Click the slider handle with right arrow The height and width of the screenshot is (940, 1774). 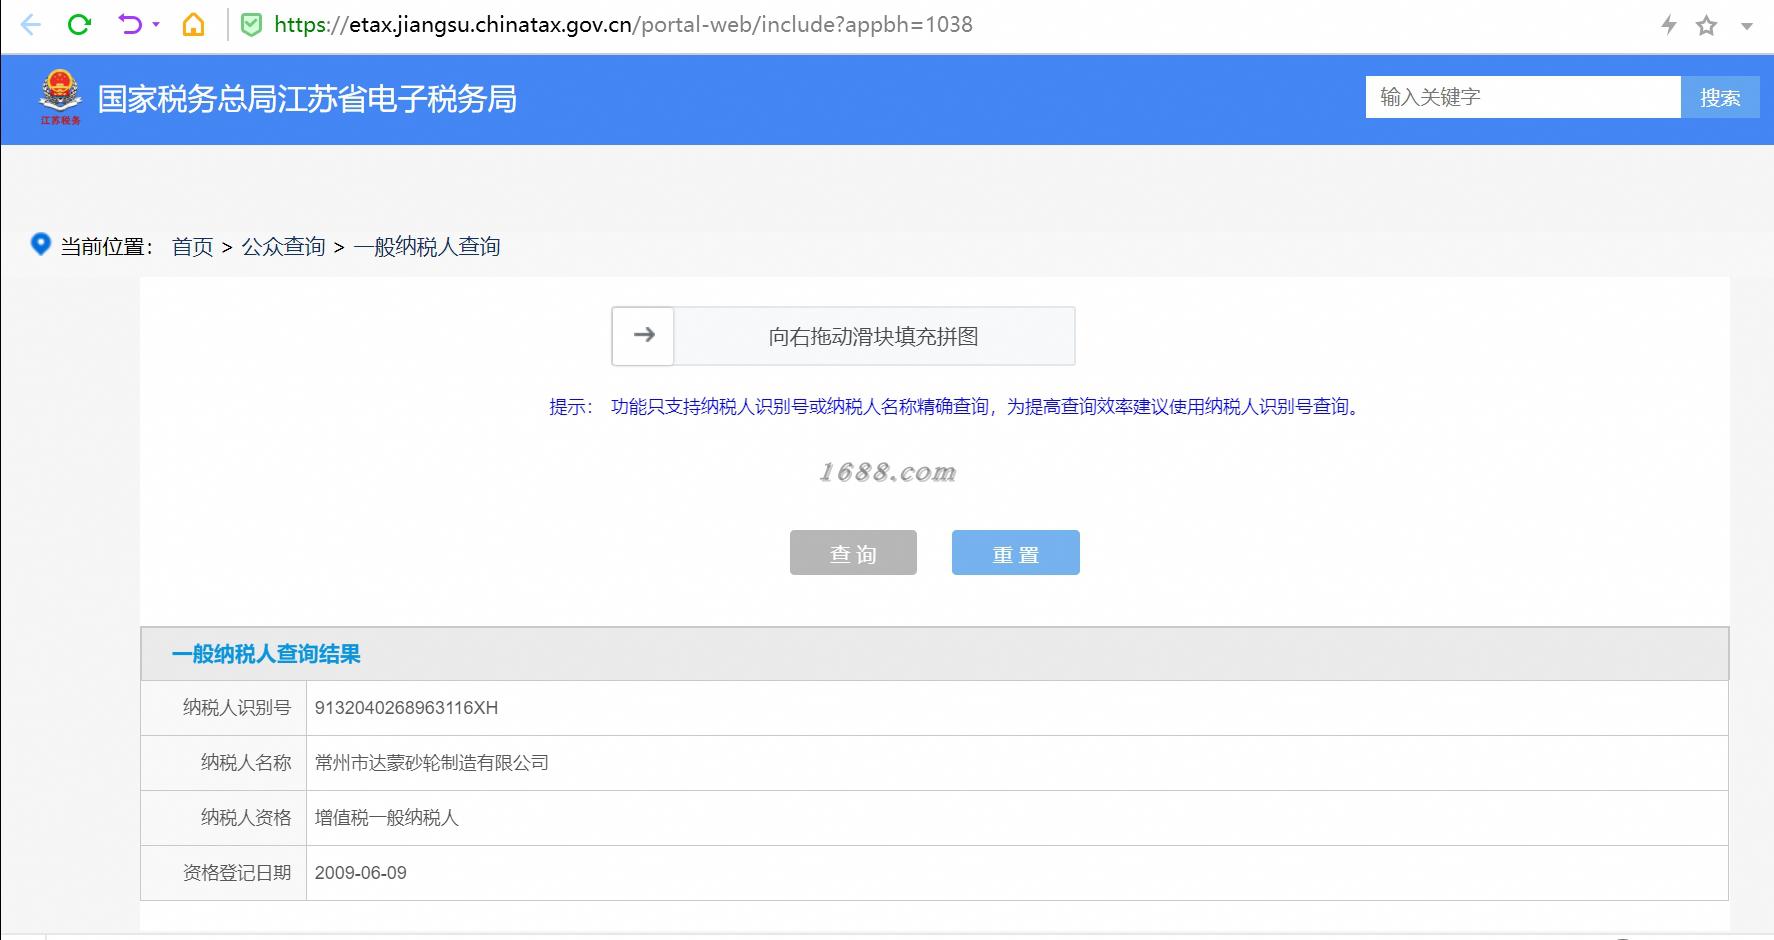click(x=643, y=336)
